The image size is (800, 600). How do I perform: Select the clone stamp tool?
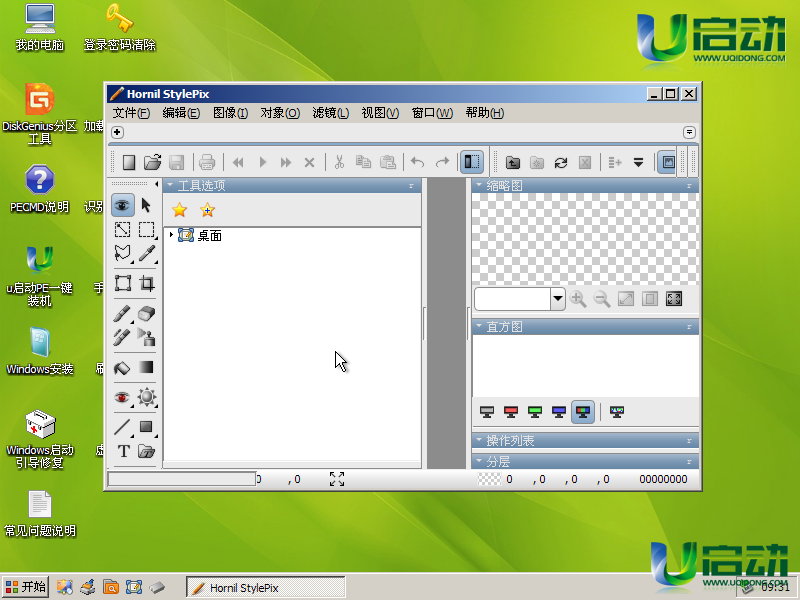click(146, 337)
